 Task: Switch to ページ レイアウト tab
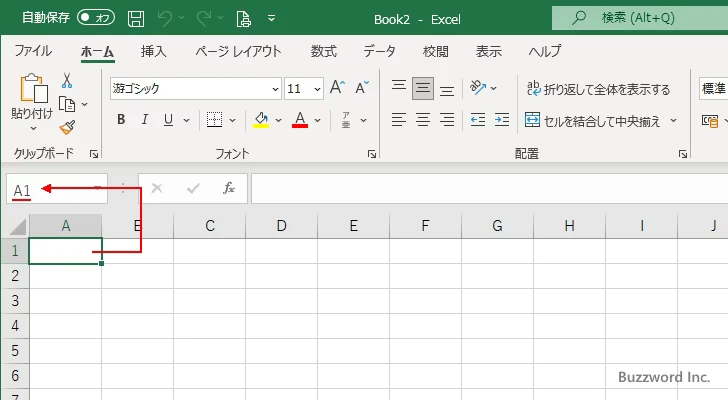[238, 51]
